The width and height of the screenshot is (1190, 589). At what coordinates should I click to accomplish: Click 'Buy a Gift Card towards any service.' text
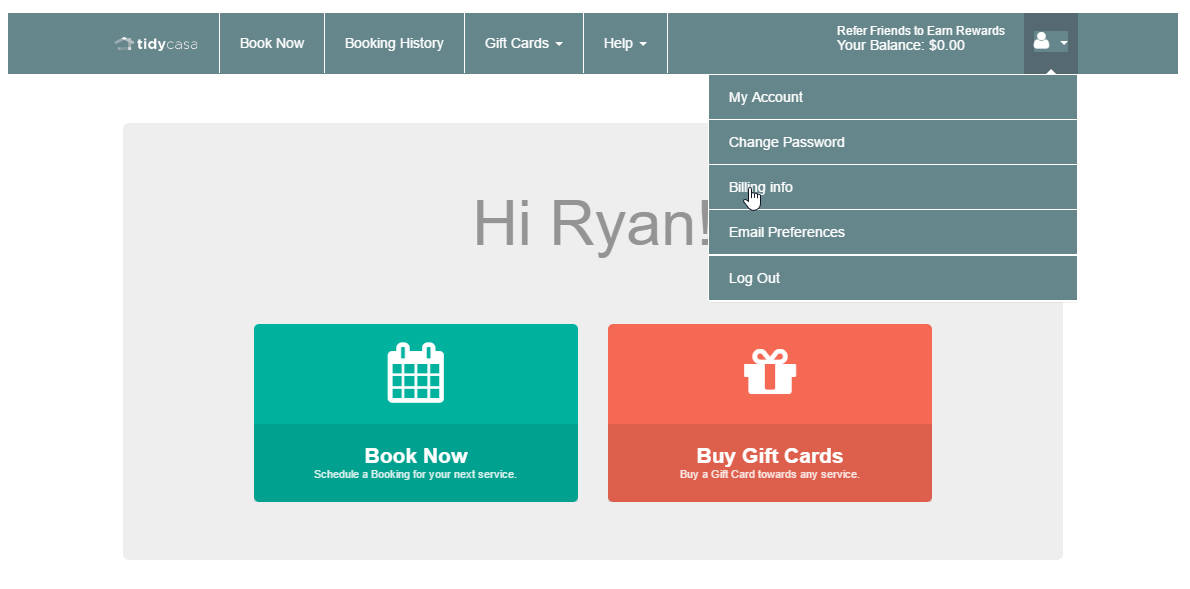click(770, 474)
